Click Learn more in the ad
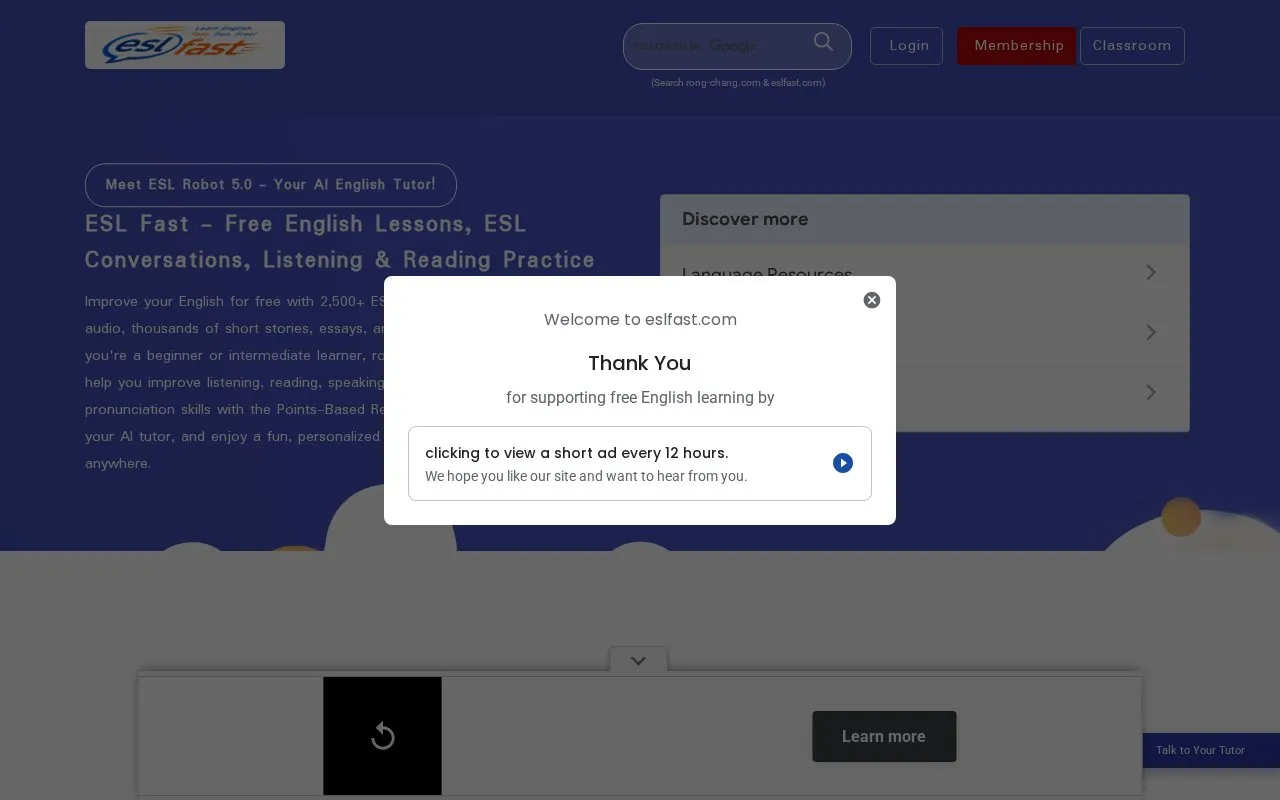The height and width of the screenshot is (800, 1280). [884, 737]
